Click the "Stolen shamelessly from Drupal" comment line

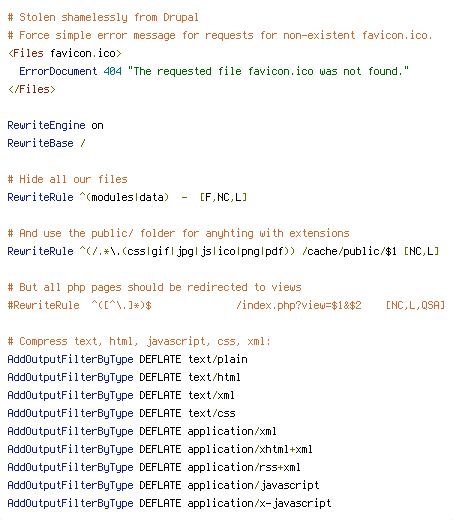coord(103,17)
